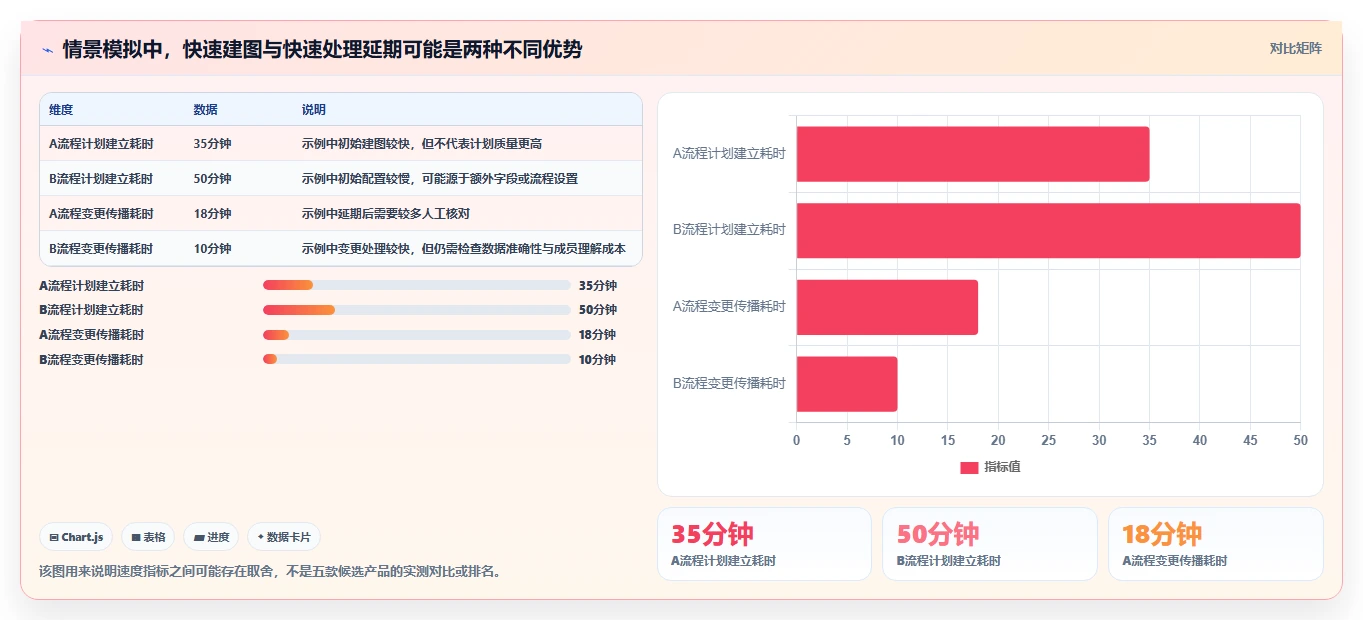The image size is (1363, 620).
Task: Select the Chart.js chip
Action: click(77, 537)
